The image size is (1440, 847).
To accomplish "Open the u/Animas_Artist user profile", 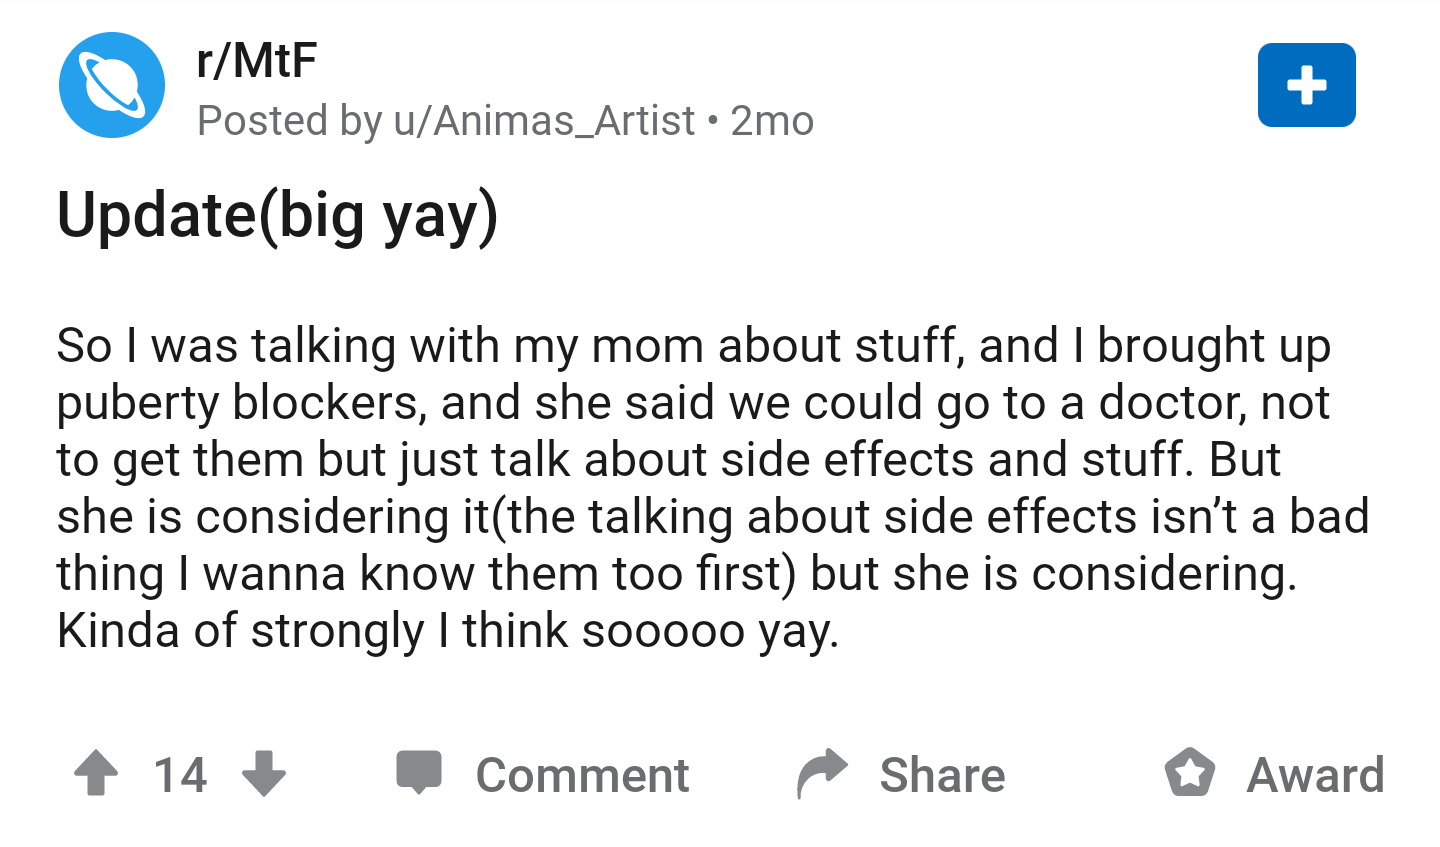I will click(x=544, y=121).
